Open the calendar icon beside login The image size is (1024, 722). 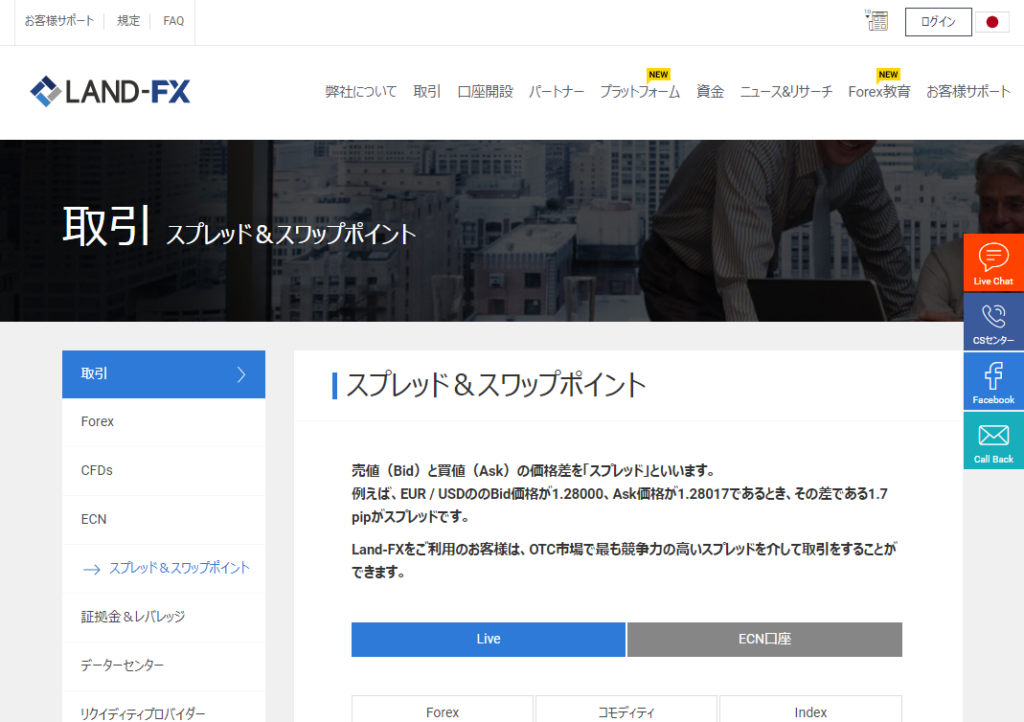[x=876, y=21]
